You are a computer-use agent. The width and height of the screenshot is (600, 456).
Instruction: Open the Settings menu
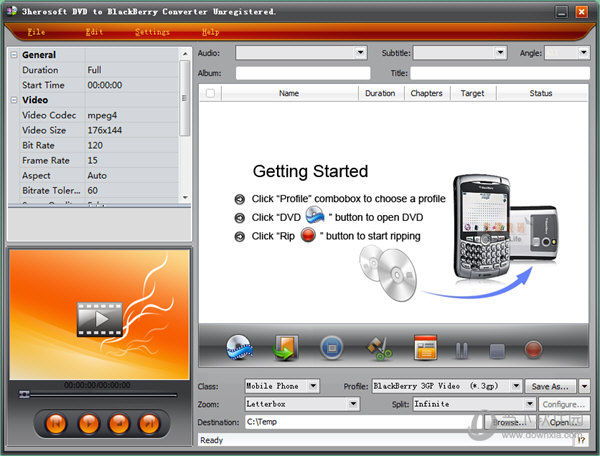coord(152,32)
